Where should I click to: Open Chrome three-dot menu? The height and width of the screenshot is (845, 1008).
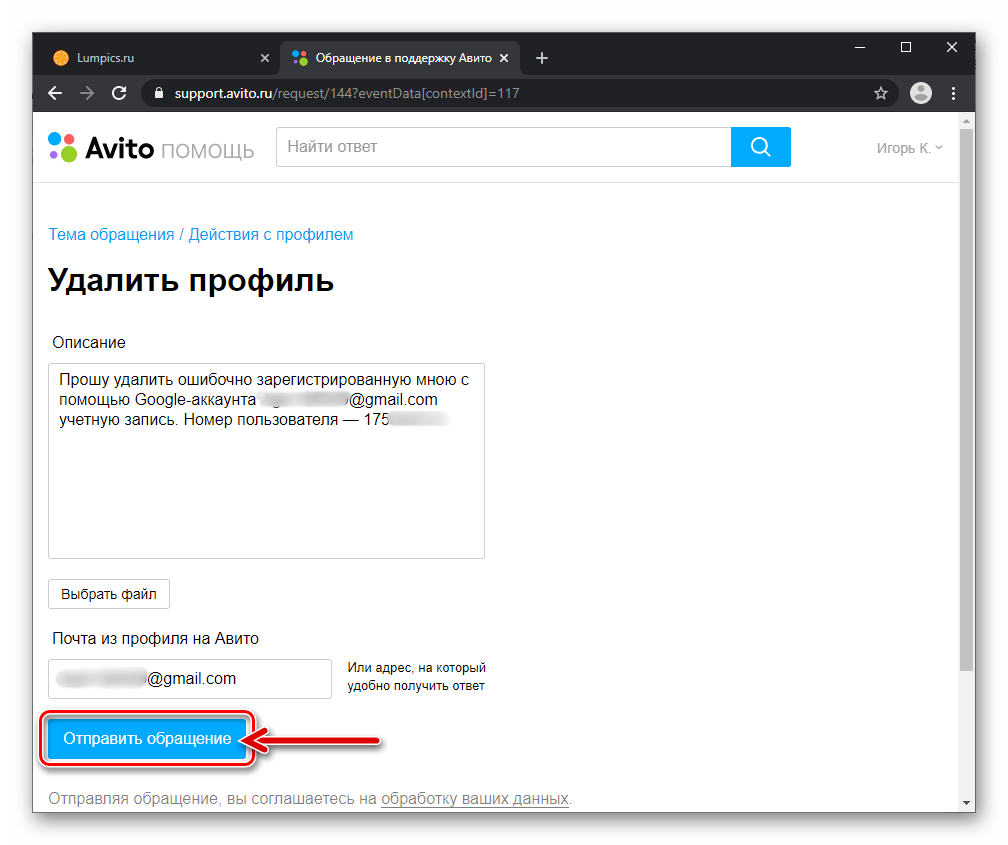pyautogui.click(x=953, y=93)
